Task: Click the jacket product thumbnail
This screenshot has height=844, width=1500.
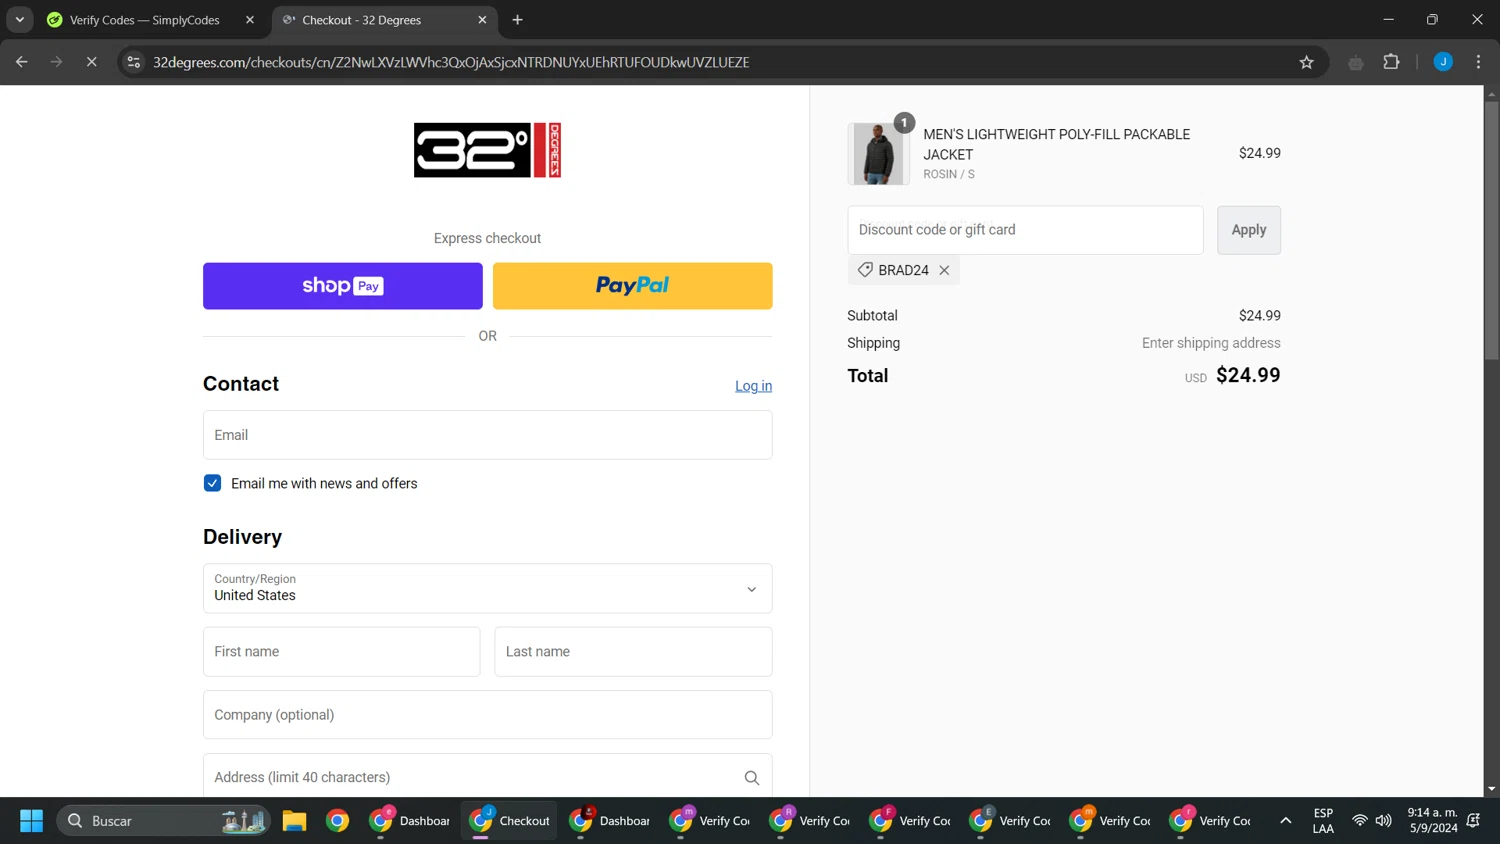Action: pyautogui.click(x=878, y=154)
